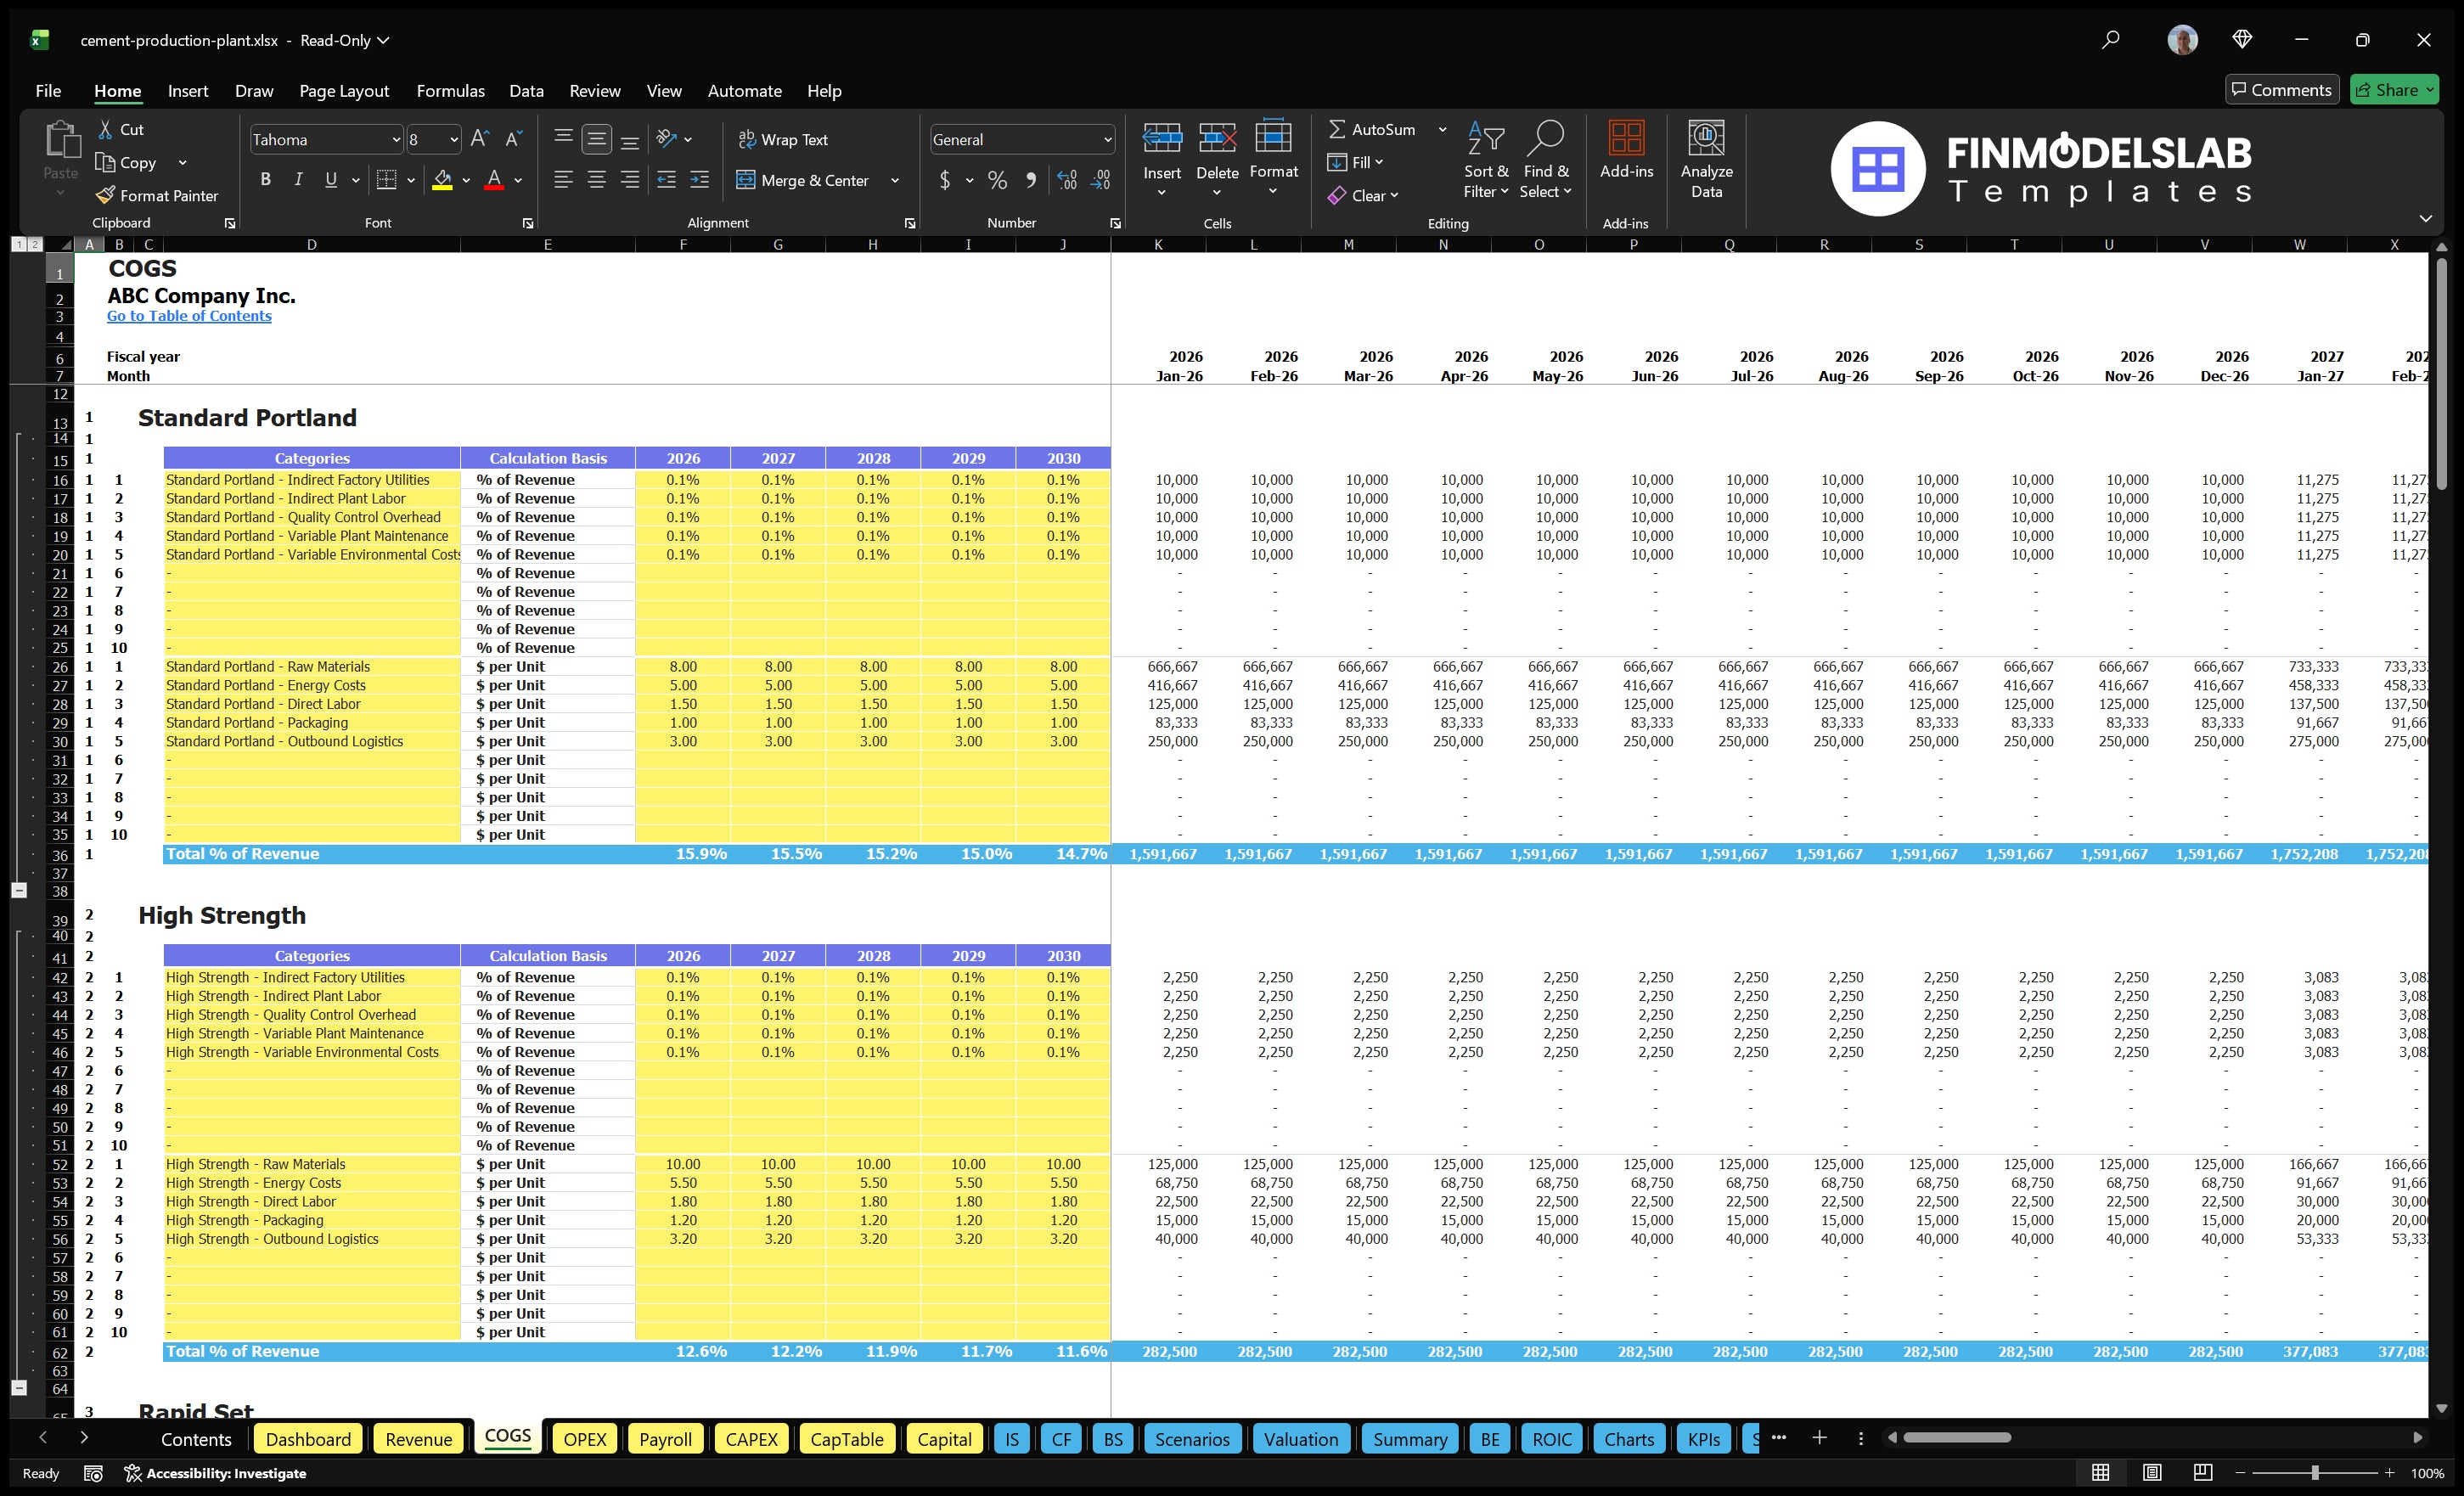
Task: Click the Comments button
Action: pyautogui.click(x=2282, y=90)
